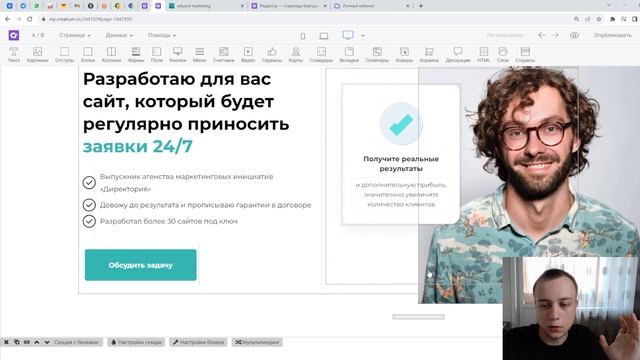Select the teal text заявки 24/7
The height and width of the screenshot is (360, 640).
[138, 146]
